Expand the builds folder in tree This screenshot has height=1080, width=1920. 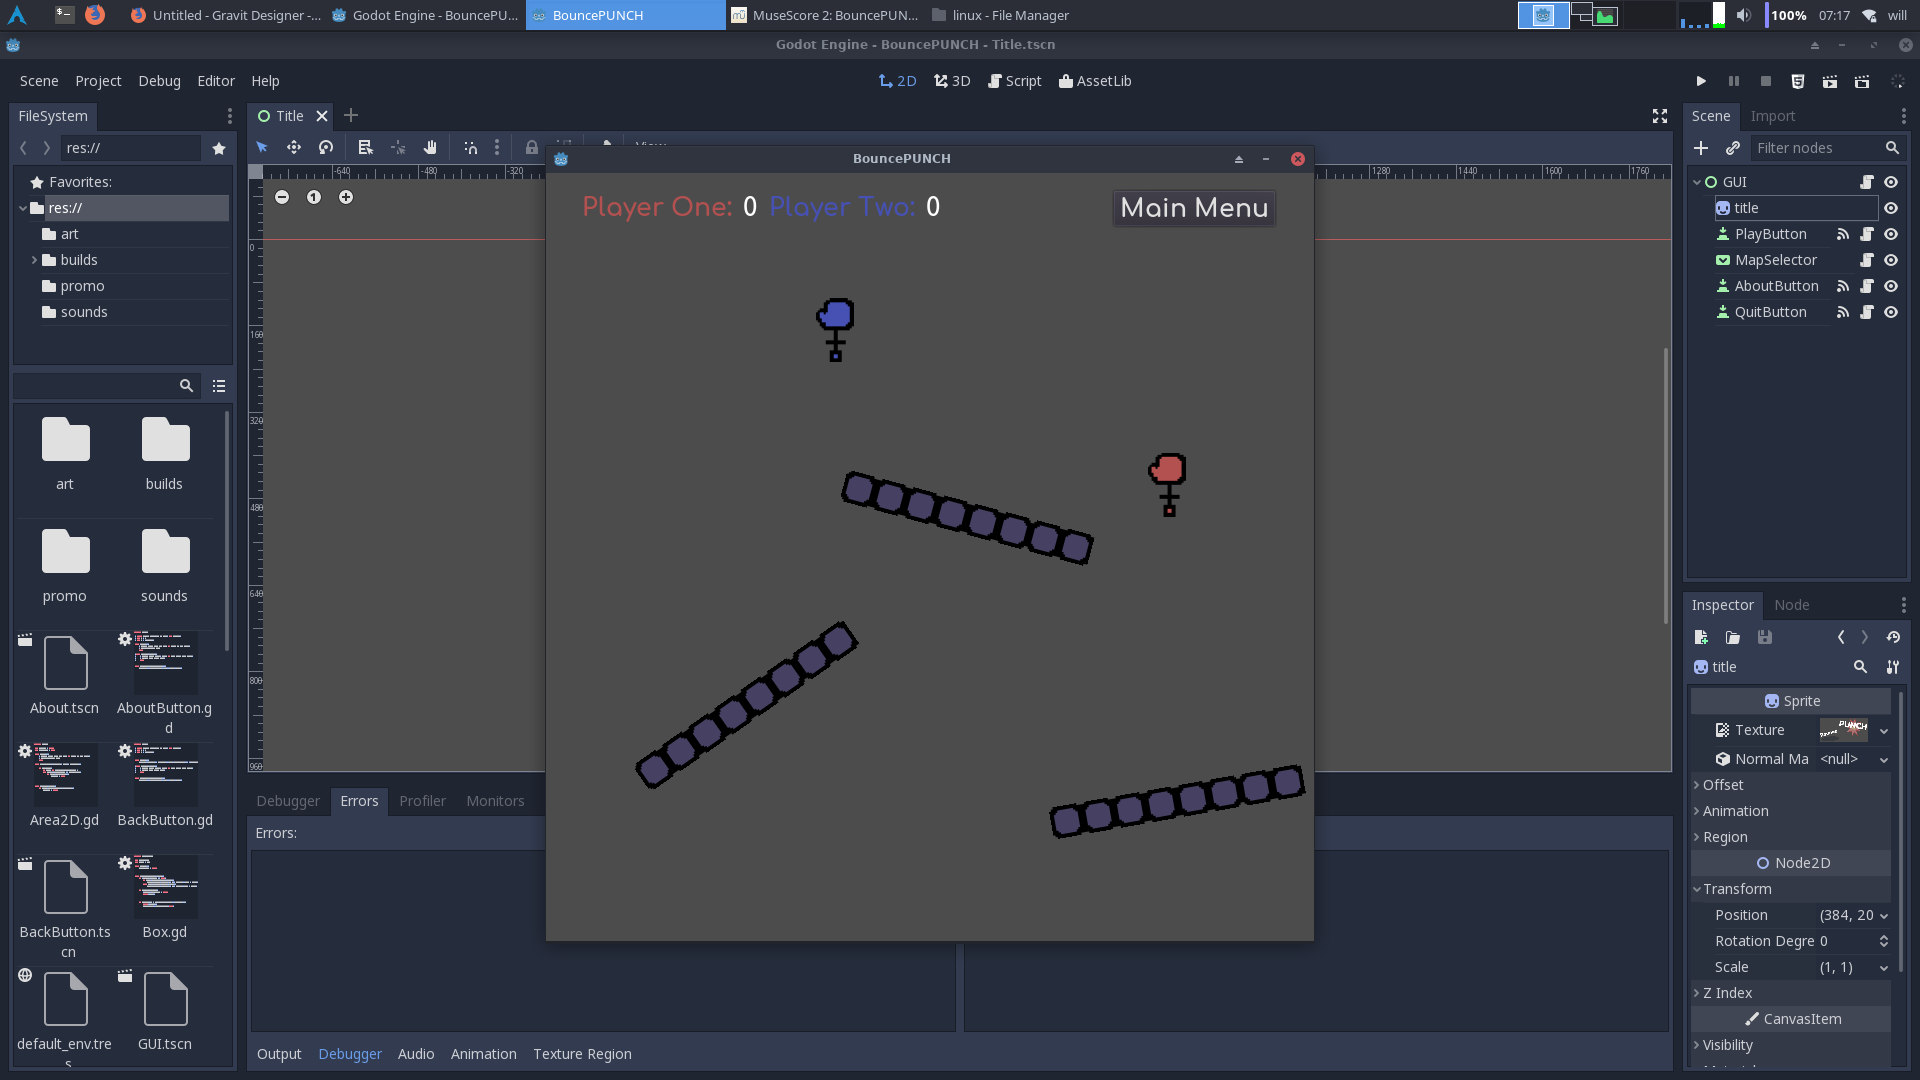[34, 260]
